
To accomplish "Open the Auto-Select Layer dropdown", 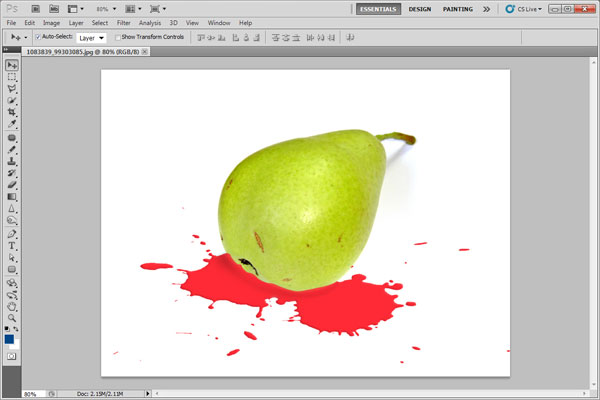I will 91,37.
